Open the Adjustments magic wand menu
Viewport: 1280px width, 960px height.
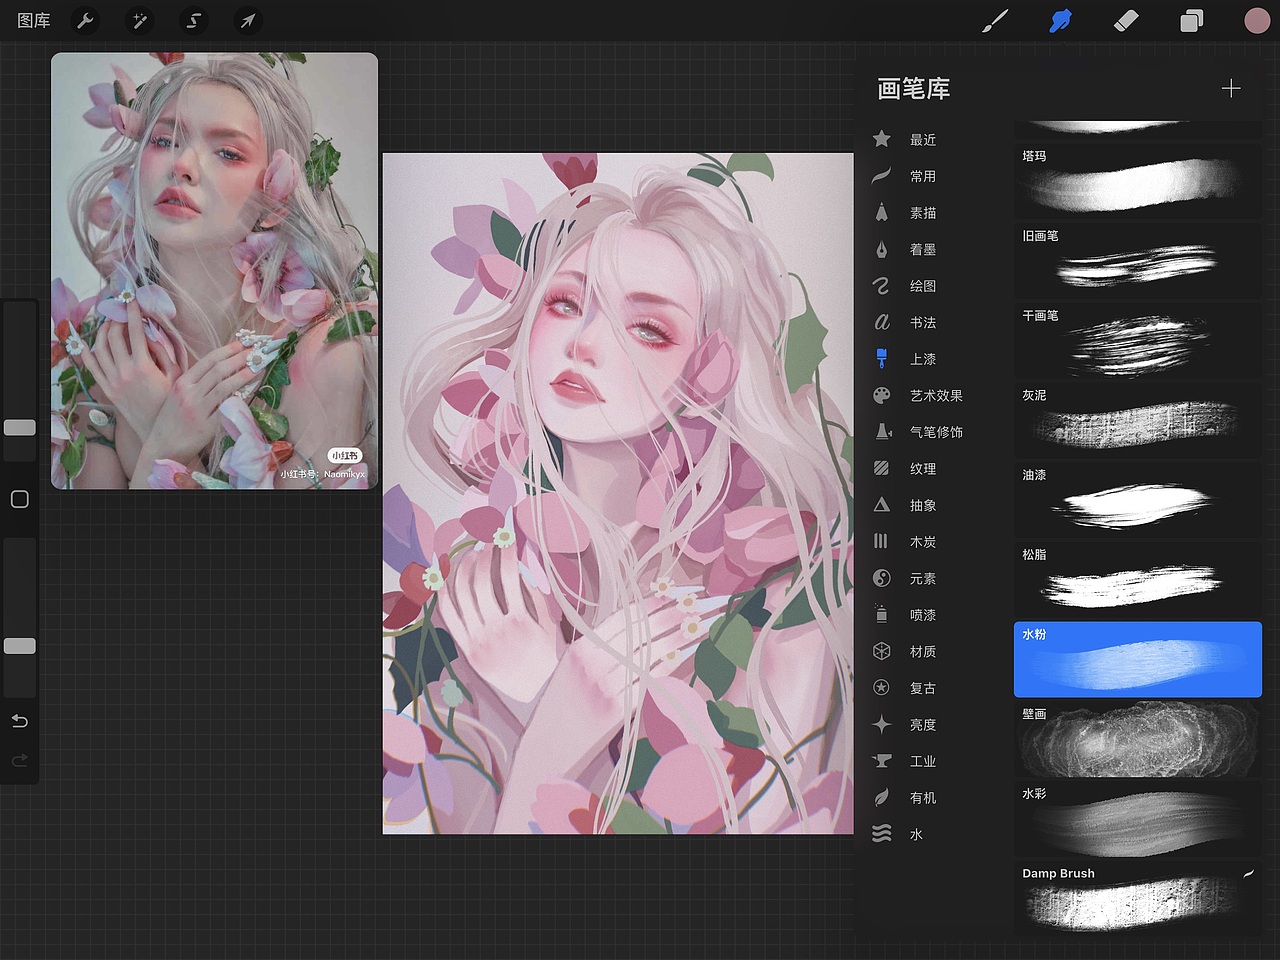(x=140, y=20)
